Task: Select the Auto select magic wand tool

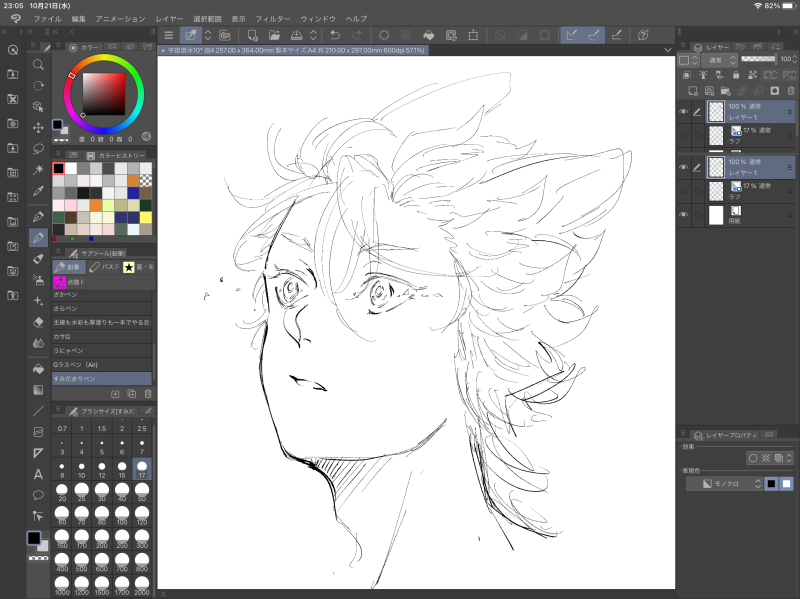Action: (38, 169)
